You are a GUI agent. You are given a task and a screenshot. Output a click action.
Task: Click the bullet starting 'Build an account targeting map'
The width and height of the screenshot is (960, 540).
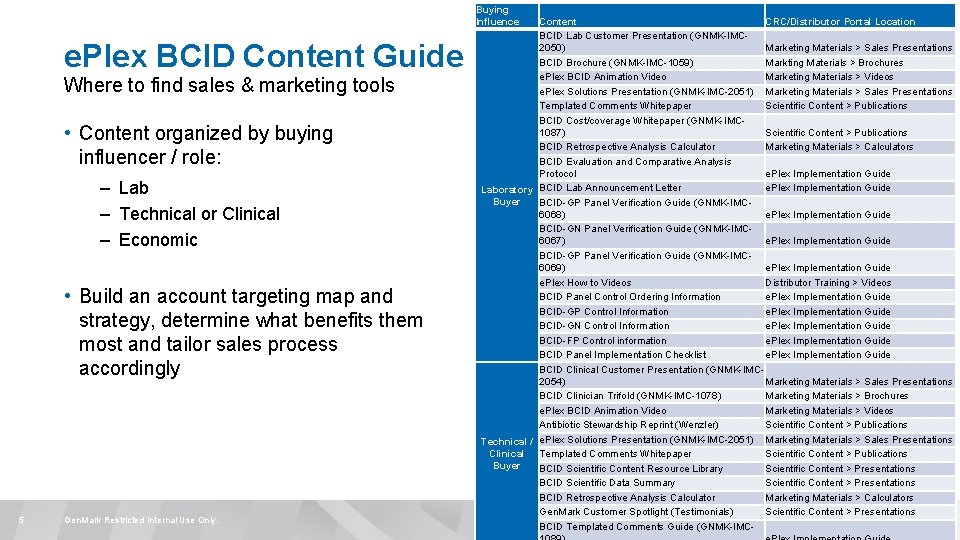(250, 332)
